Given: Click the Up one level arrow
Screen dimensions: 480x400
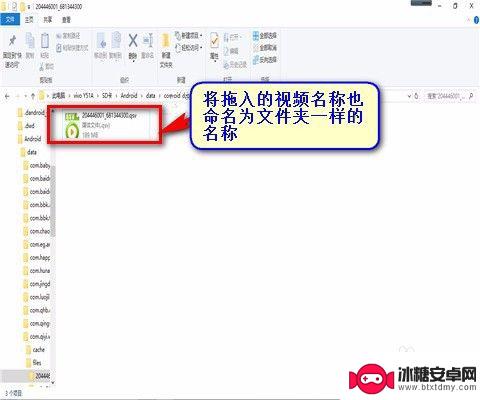Looking at the screenshot, I should click(x=33, y=96).
